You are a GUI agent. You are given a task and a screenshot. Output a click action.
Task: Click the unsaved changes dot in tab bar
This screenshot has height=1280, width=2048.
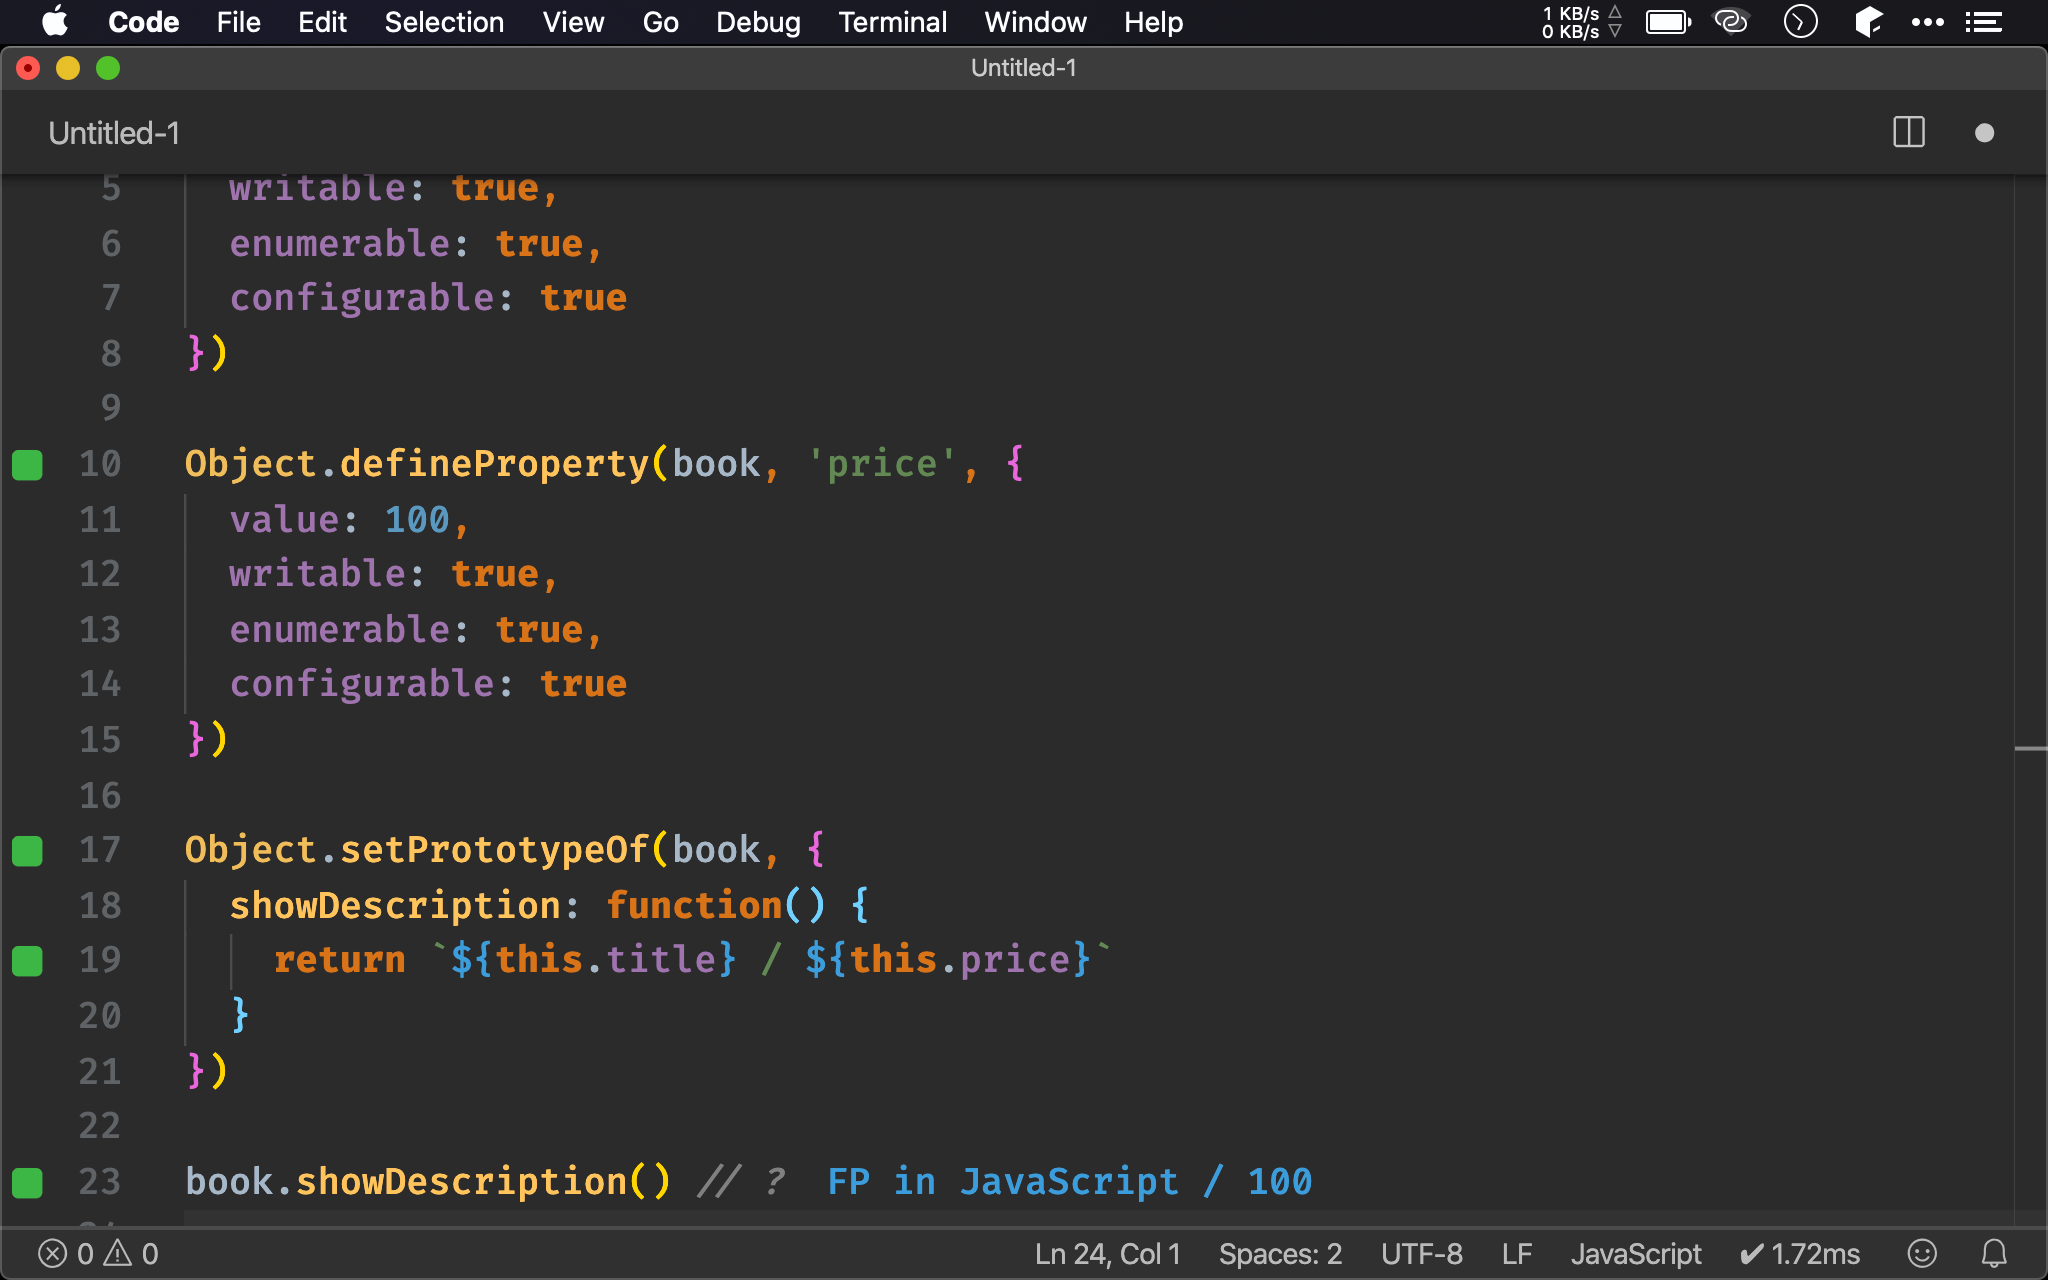1984,133
